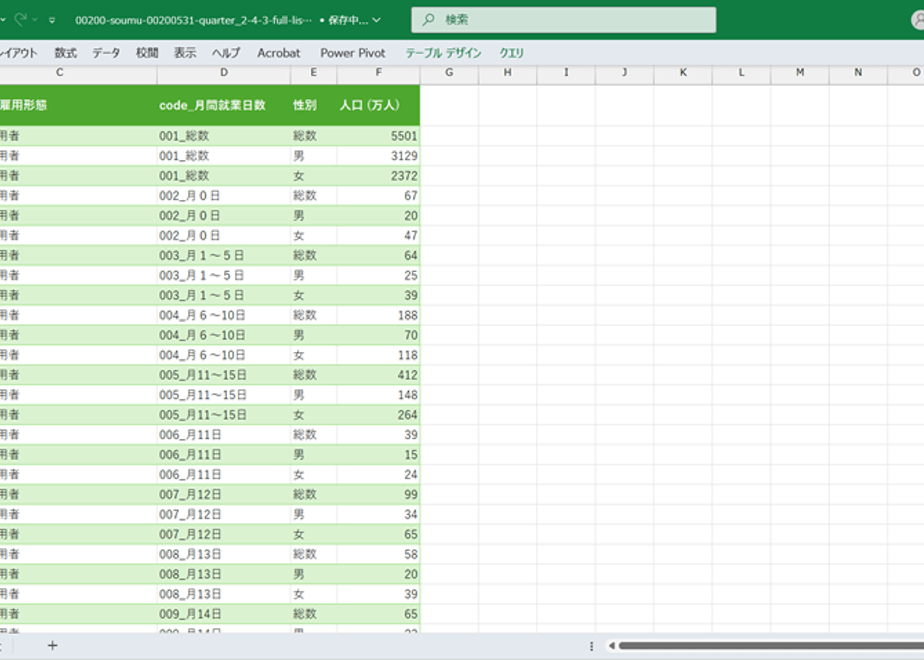Click the redo arrow in the title bar
The image size is (924, 660).
[x=19, y=19]
